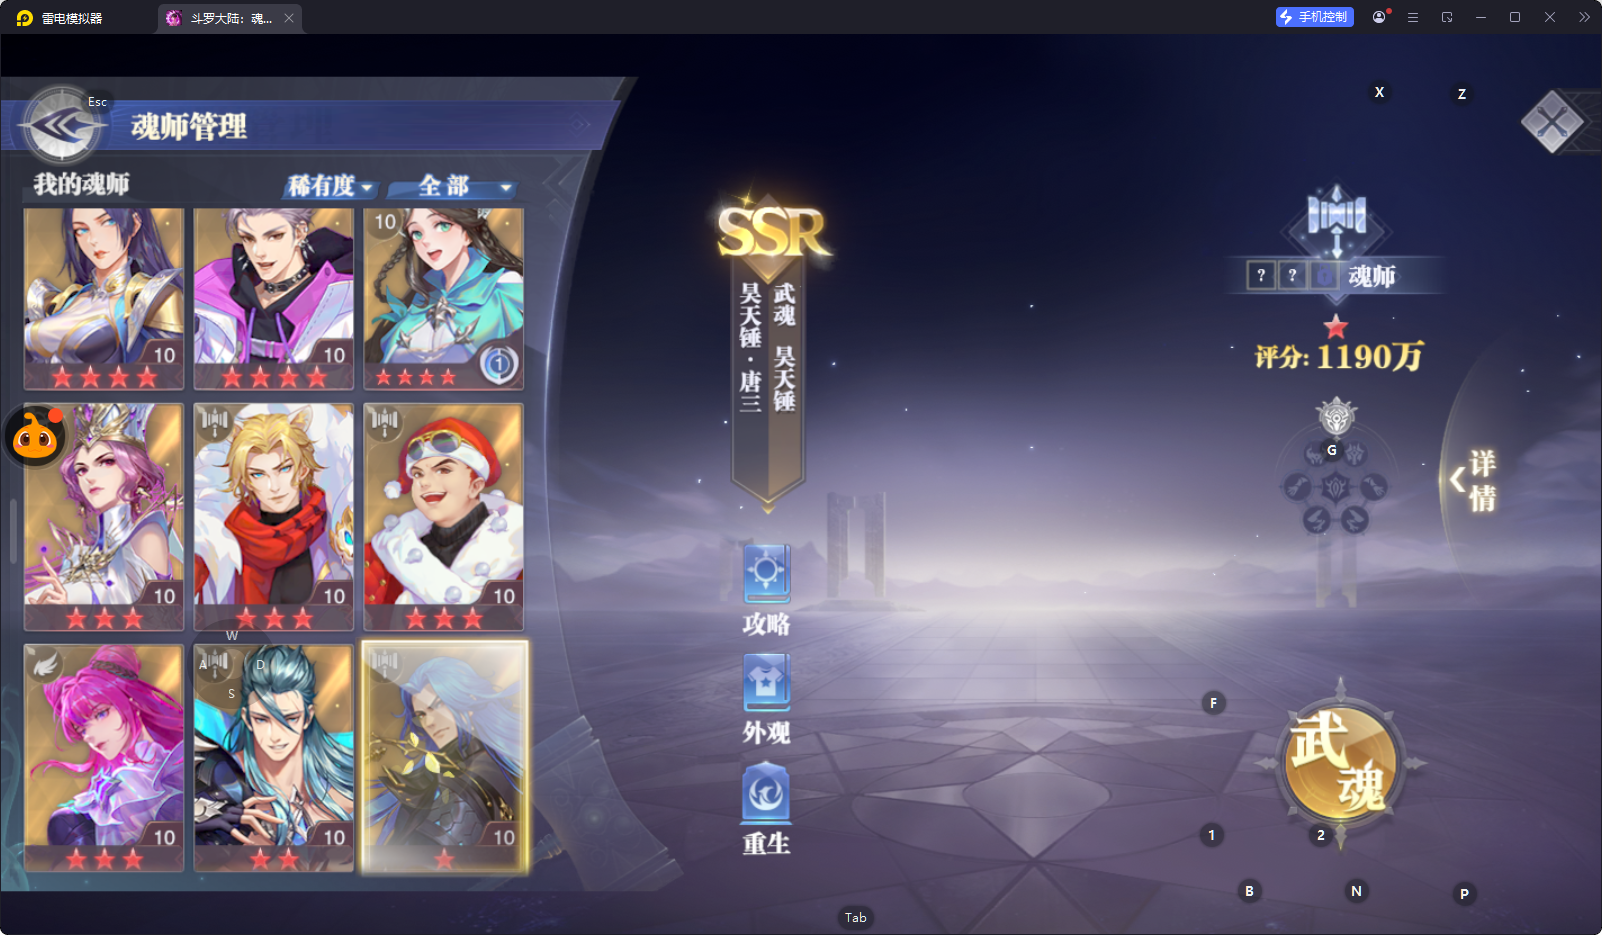Select the torso soul-bone slot
Image resolution: width=1602 pixels, height=935 pixels.
point(1355,455)
